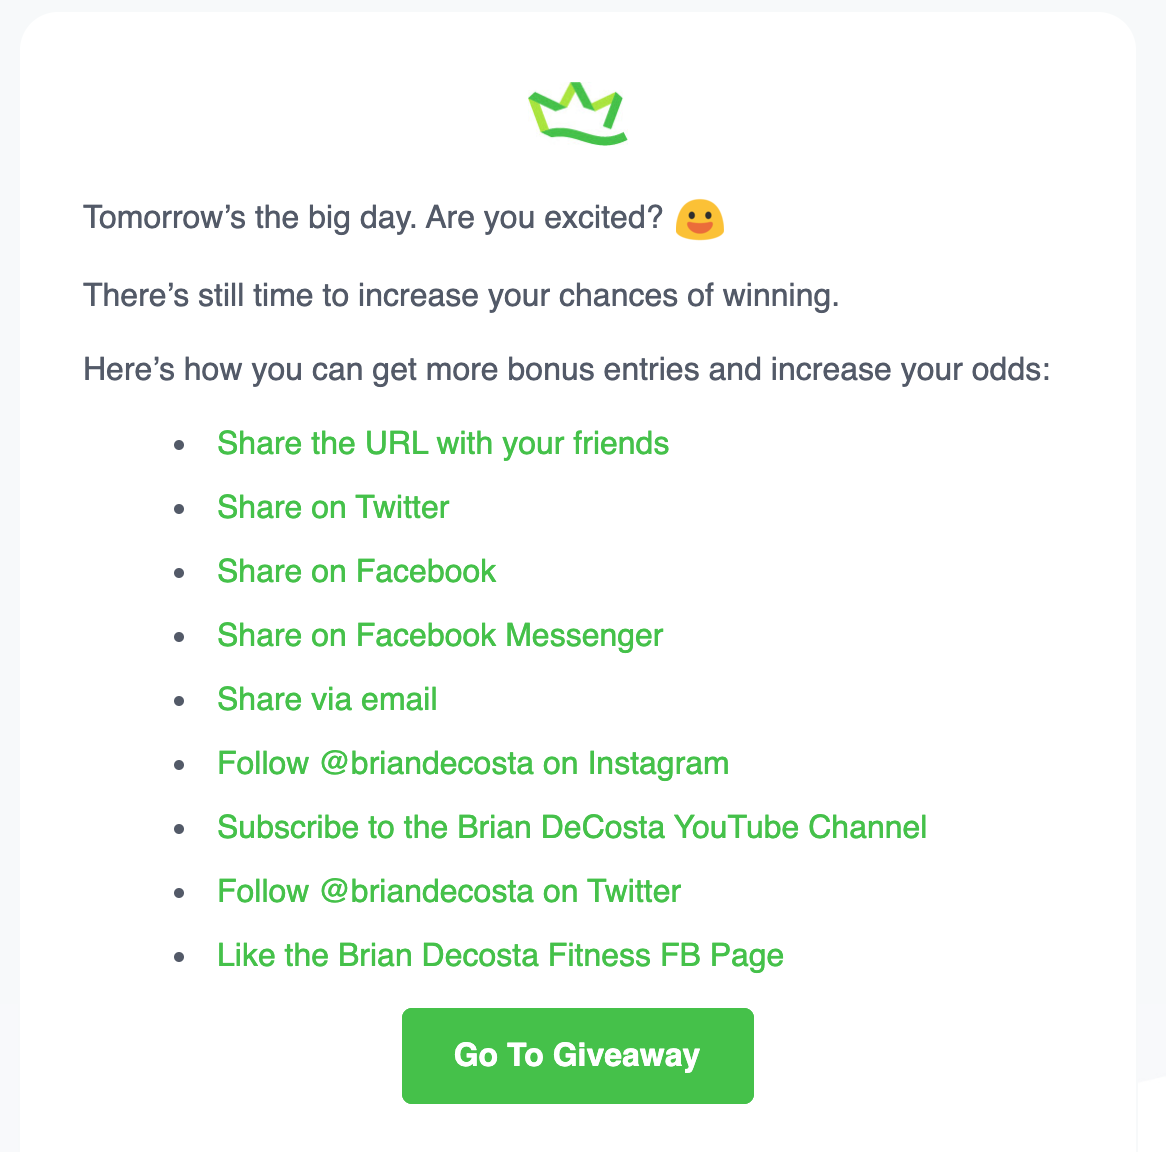Click the bullet beside Share on Facebook Messenger

(179, 637)
